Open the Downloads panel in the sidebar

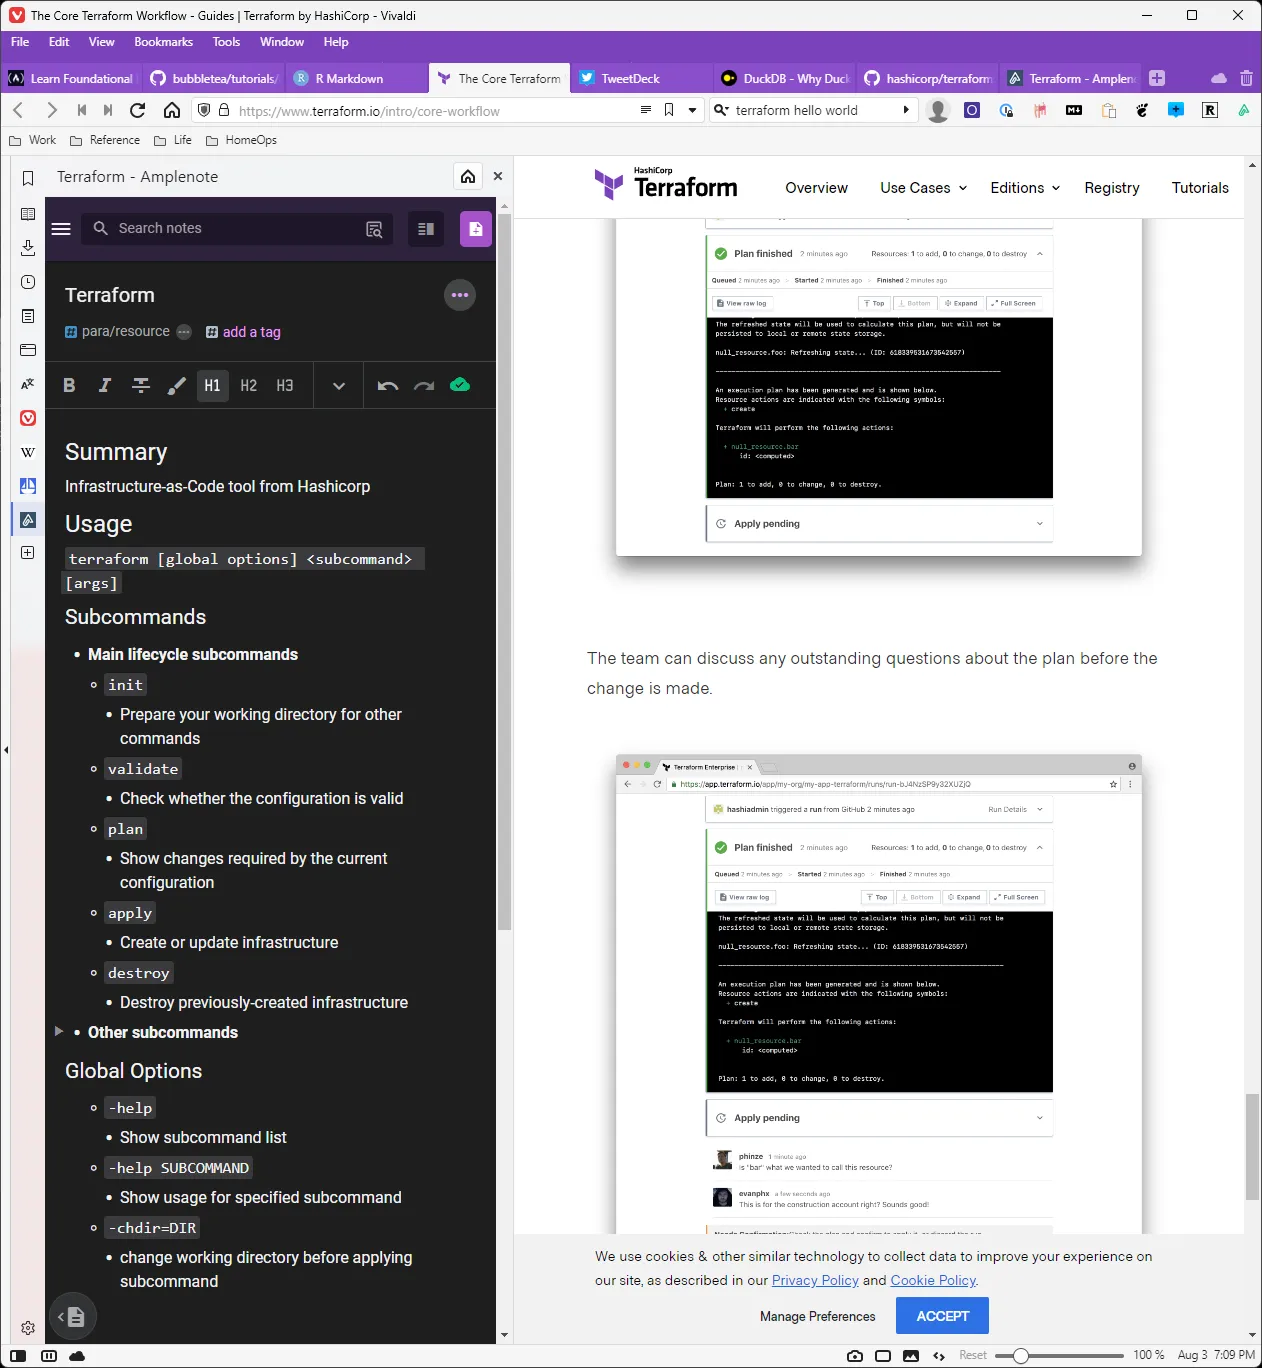[27, 248]
